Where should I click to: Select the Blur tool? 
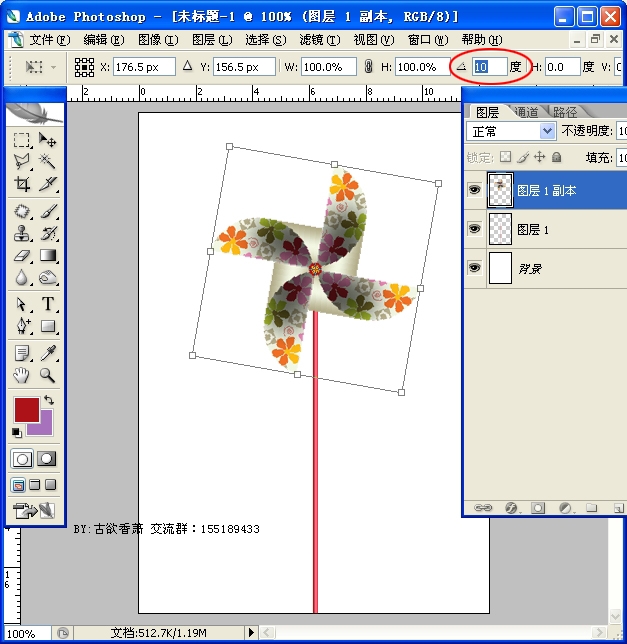(22, 278)
